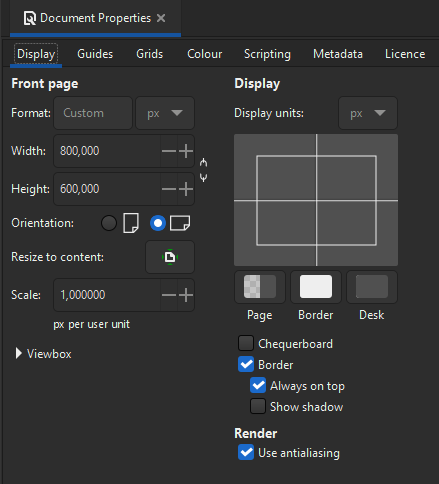Decrease the Height with the minus icon
This screenshot has width=439, height=484.
click(x=169, y=189)
